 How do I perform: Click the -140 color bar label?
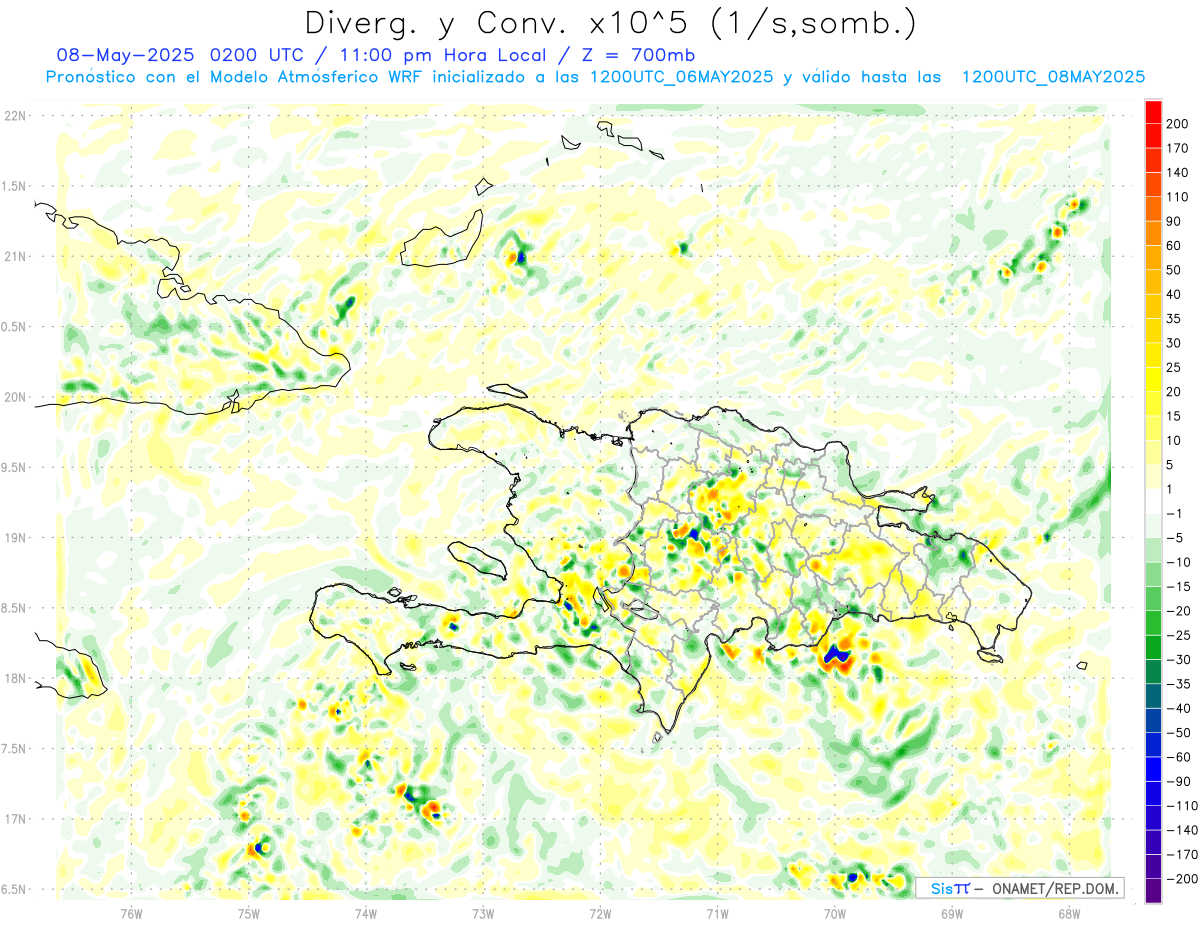[1181, 830]
